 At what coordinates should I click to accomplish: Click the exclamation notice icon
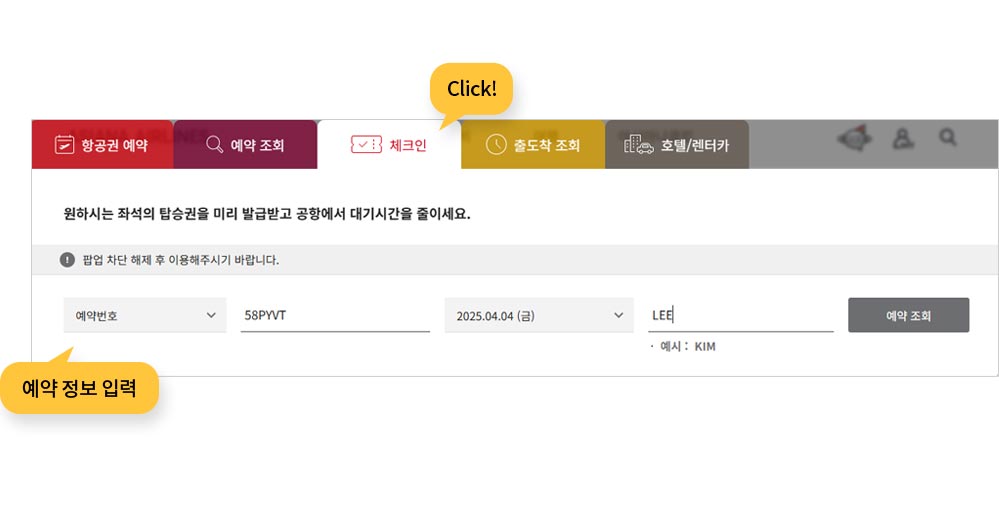click(68, 259)
